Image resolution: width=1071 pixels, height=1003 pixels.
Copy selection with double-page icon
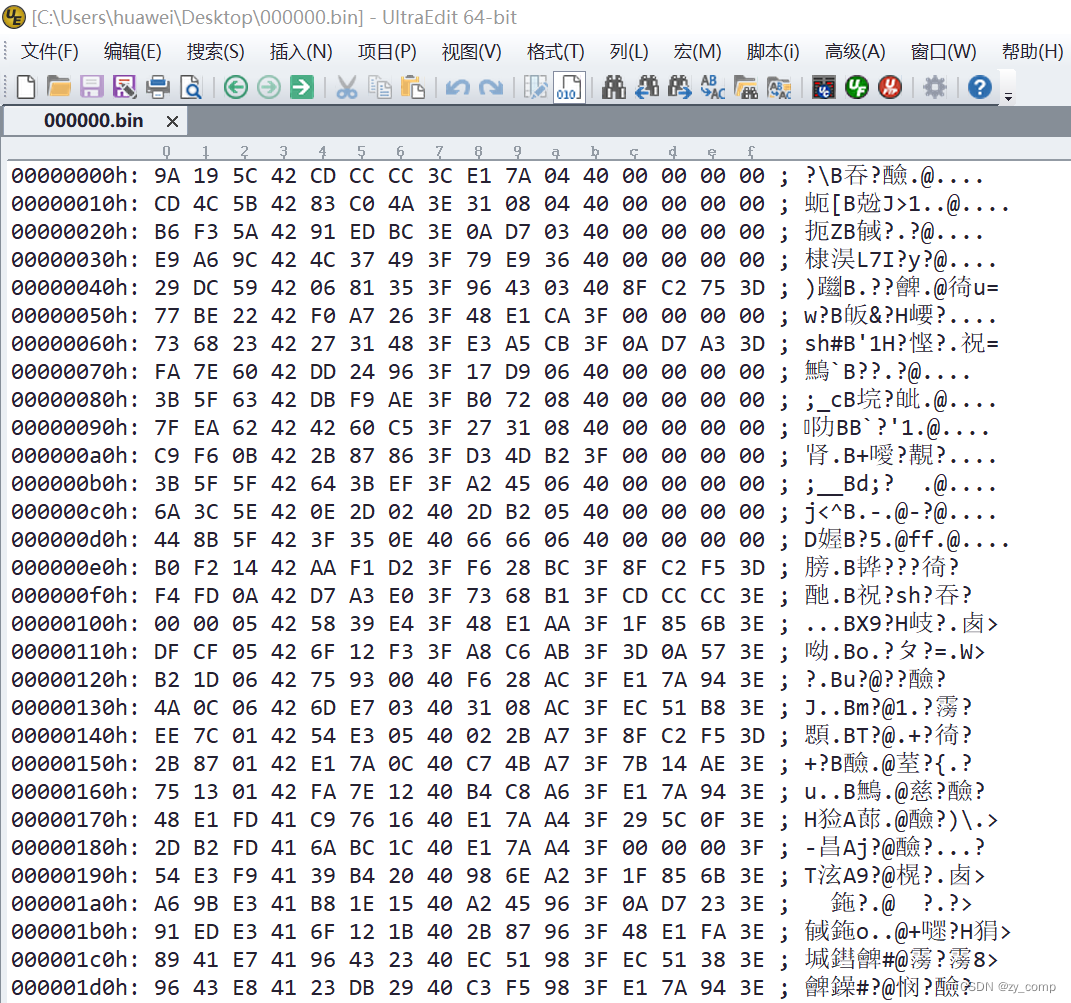pyautogui.click(x=380, y=87)
